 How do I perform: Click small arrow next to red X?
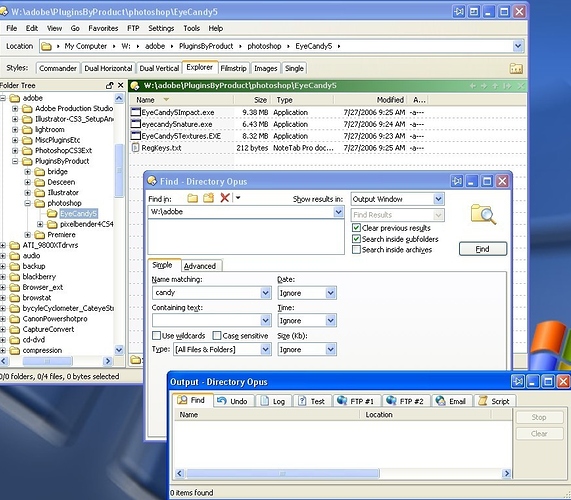tap(238, 198)
